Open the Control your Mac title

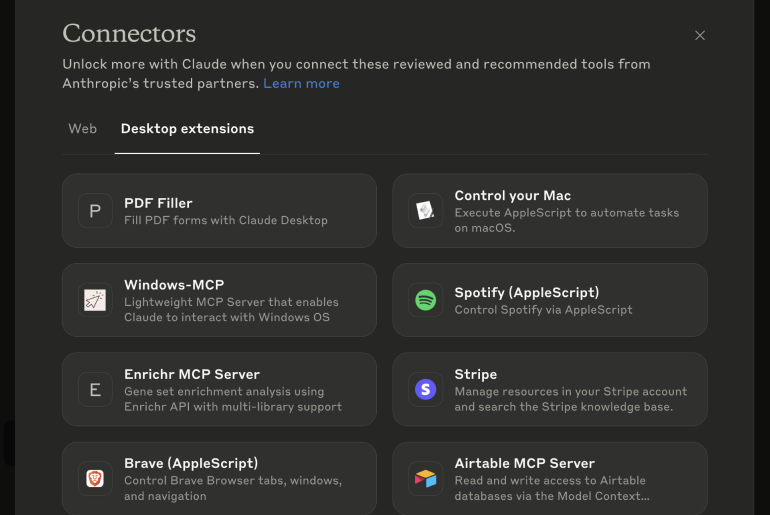click(513, 195)
